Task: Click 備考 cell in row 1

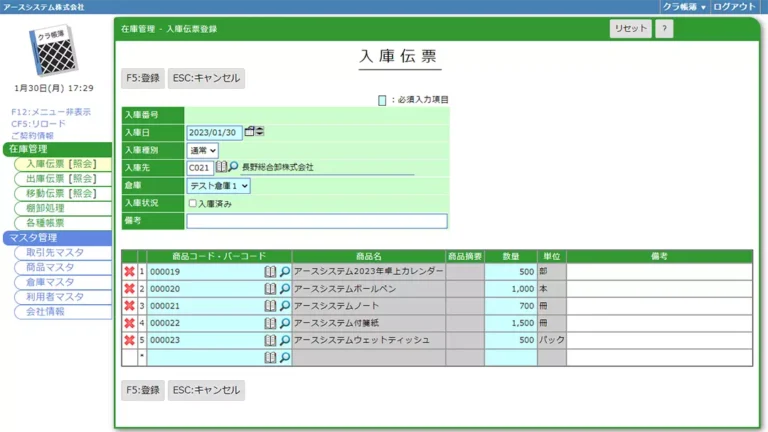Action: pos(659,271)
